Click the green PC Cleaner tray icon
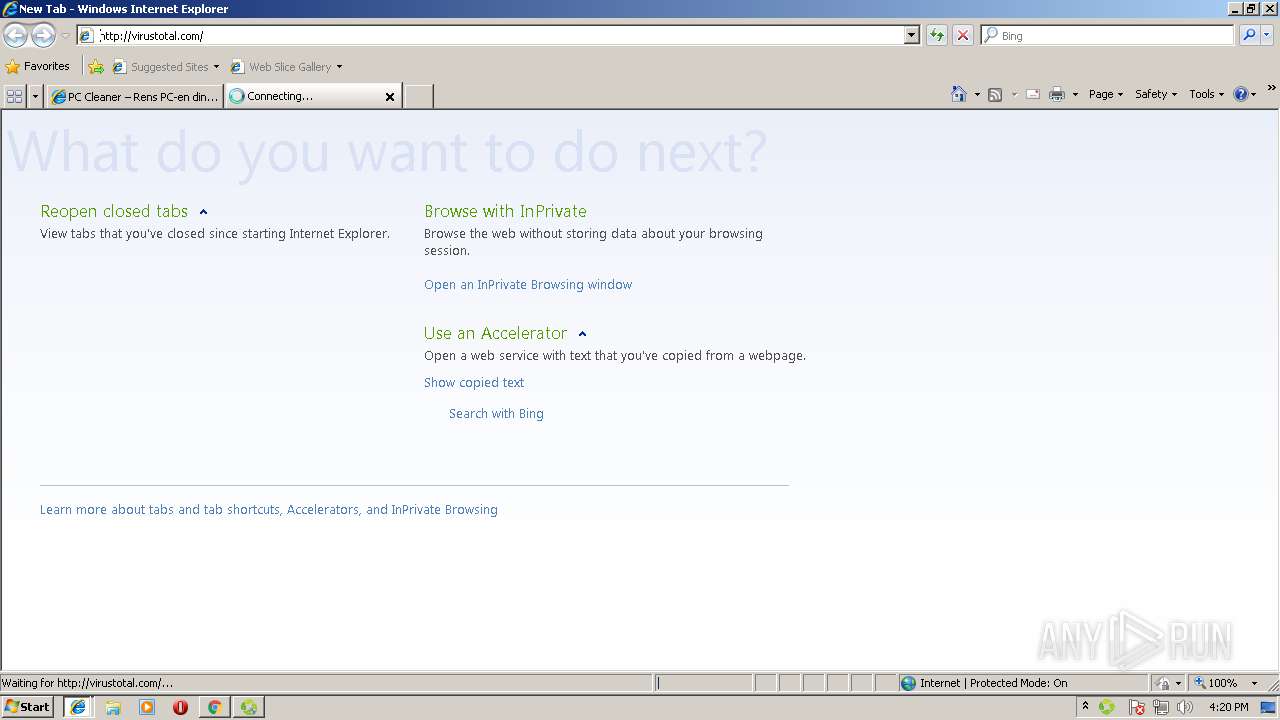 point(1107,707)
